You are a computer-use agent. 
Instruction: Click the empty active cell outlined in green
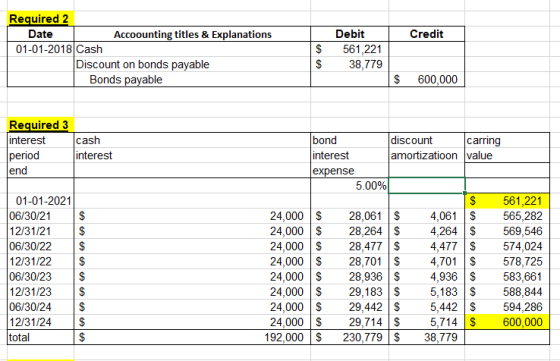click(426, 186)
